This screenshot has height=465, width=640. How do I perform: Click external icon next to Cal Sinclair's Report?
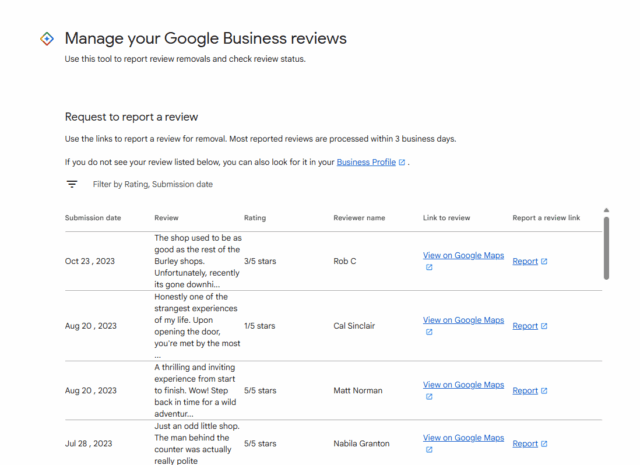544,326
